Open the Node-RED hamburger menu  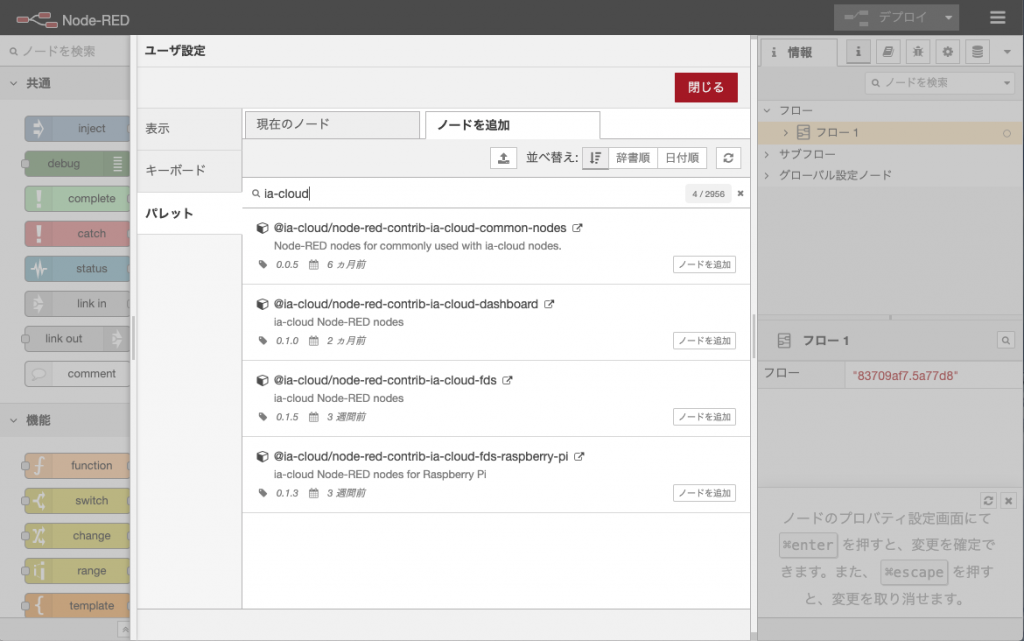point(997,17)
